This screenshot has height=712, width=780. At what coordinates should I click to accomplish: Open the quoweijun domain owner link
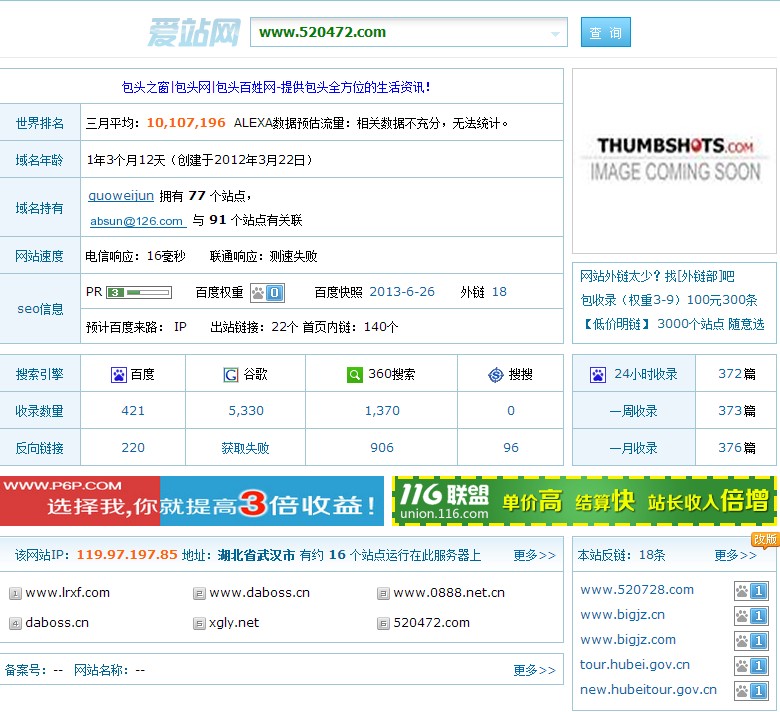pos(121,196)
